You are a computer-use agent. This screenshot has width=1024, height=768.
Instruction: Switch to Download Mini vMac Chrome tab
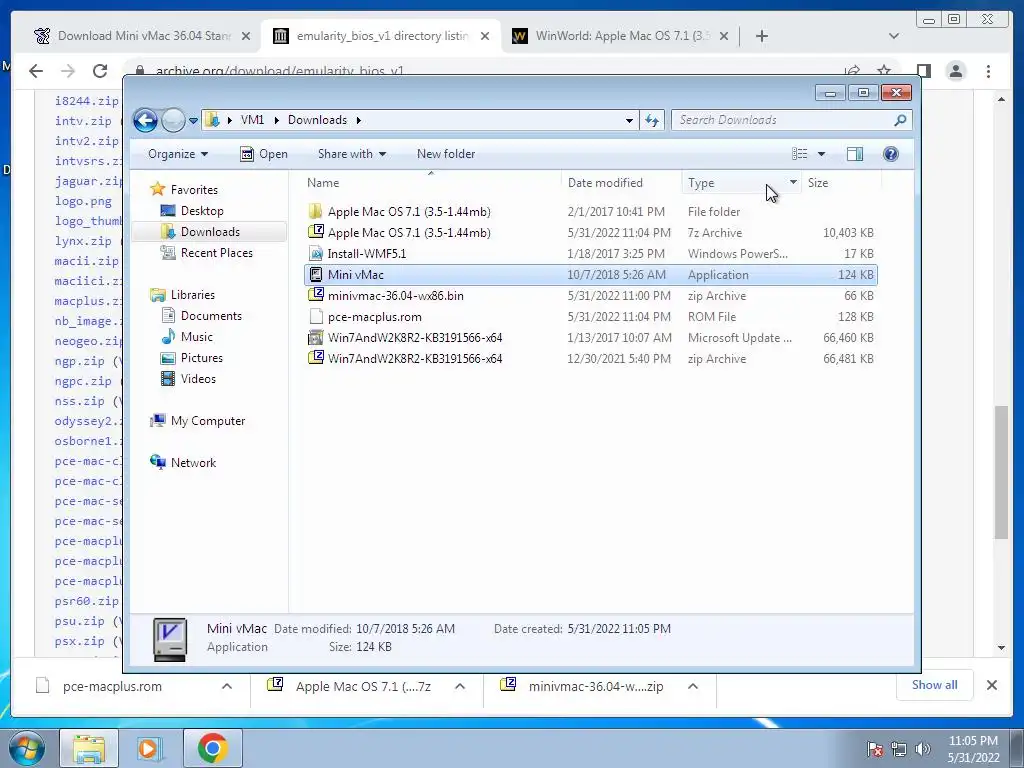[x=142, y=36]
